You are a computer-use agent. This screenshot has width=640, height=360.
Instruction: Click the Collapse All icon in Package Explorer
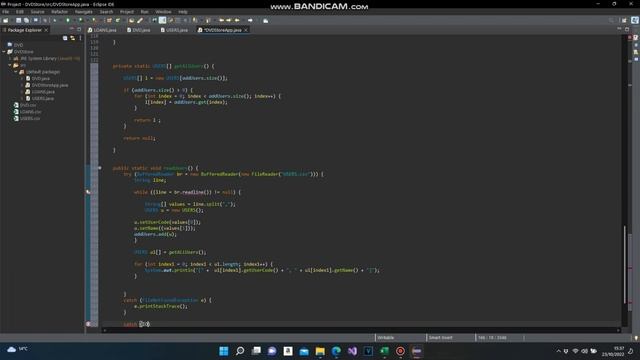tap(65, 38)
